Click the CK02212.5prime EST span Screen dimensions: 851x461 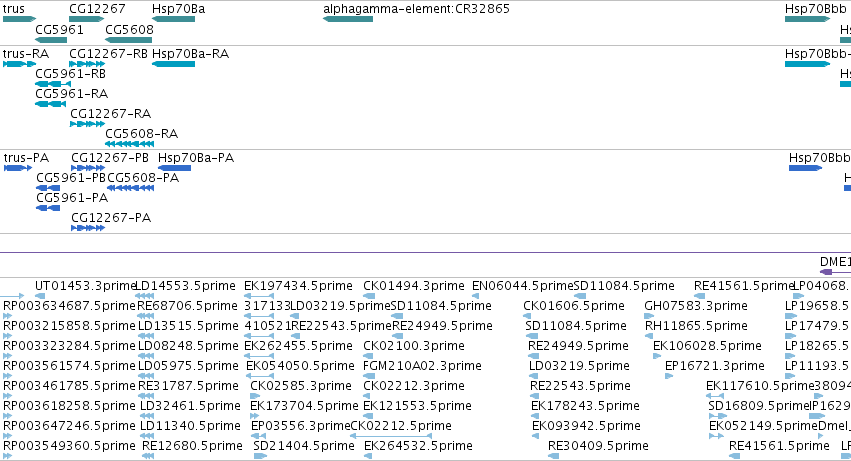[391, 435]
